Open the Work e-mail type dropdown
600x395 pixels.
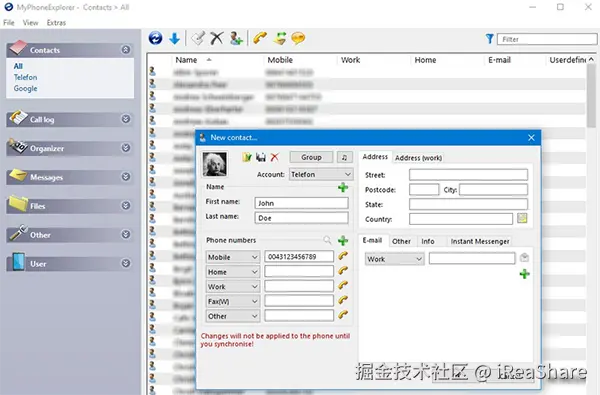(x=395, y=259)
